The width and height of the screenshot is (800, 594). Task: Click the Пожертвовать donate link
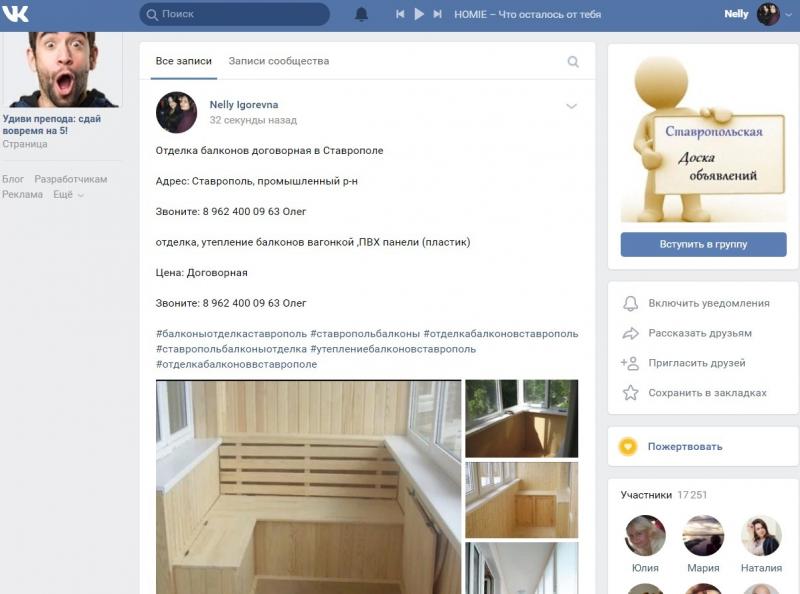tap(685, 447)
